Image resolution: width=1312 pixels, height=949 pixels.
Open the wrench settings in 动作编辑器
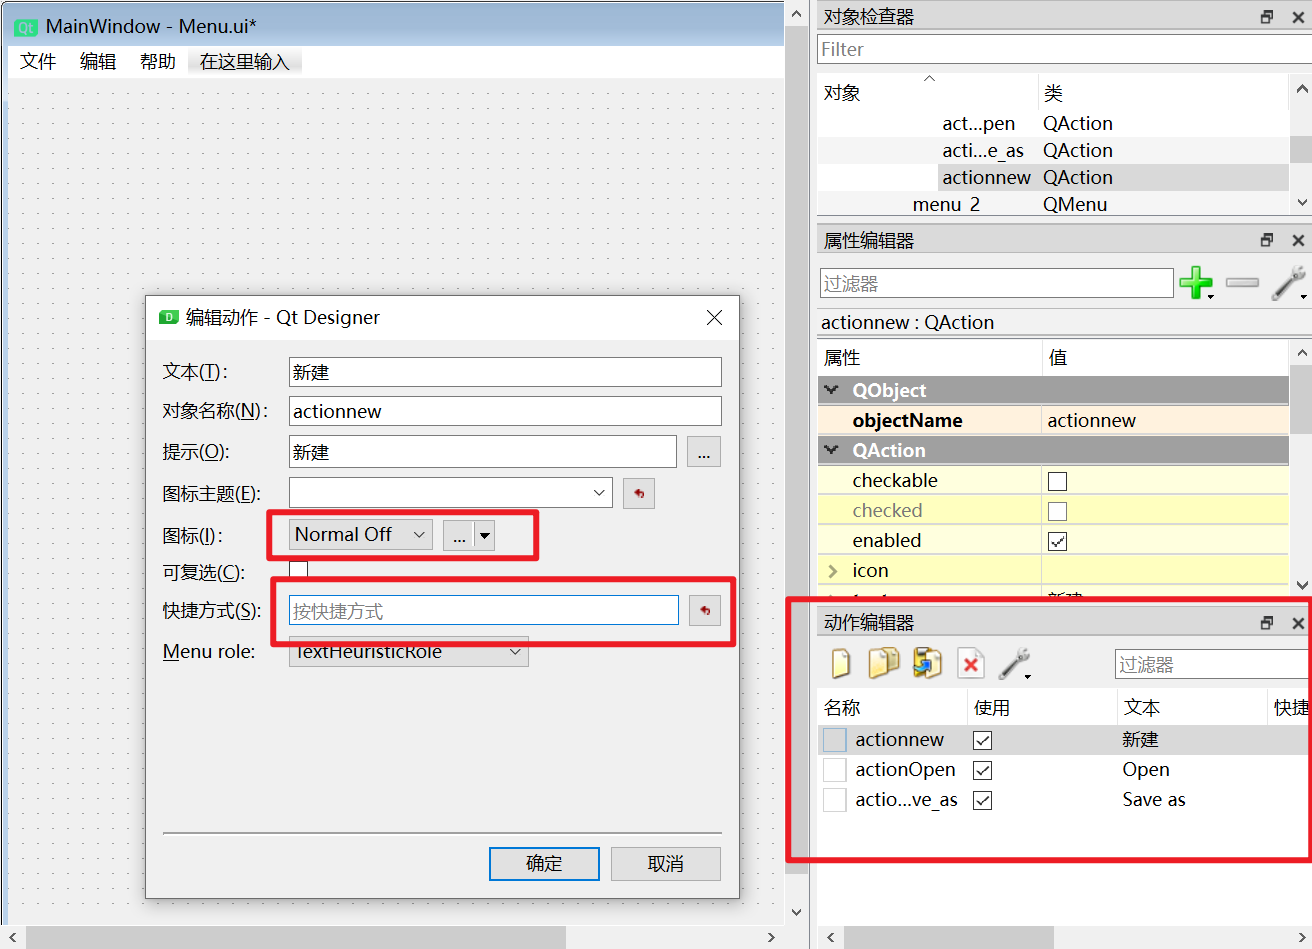1014,664
